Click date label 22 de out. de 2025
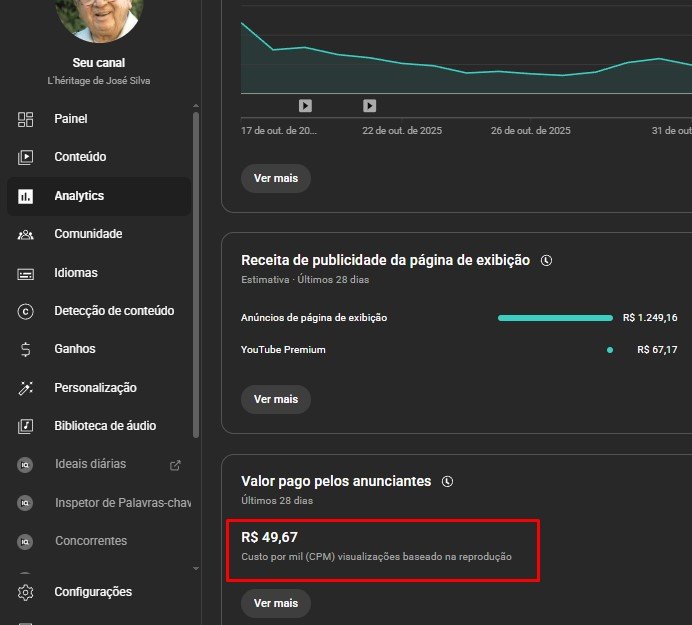 pos(402,131)
